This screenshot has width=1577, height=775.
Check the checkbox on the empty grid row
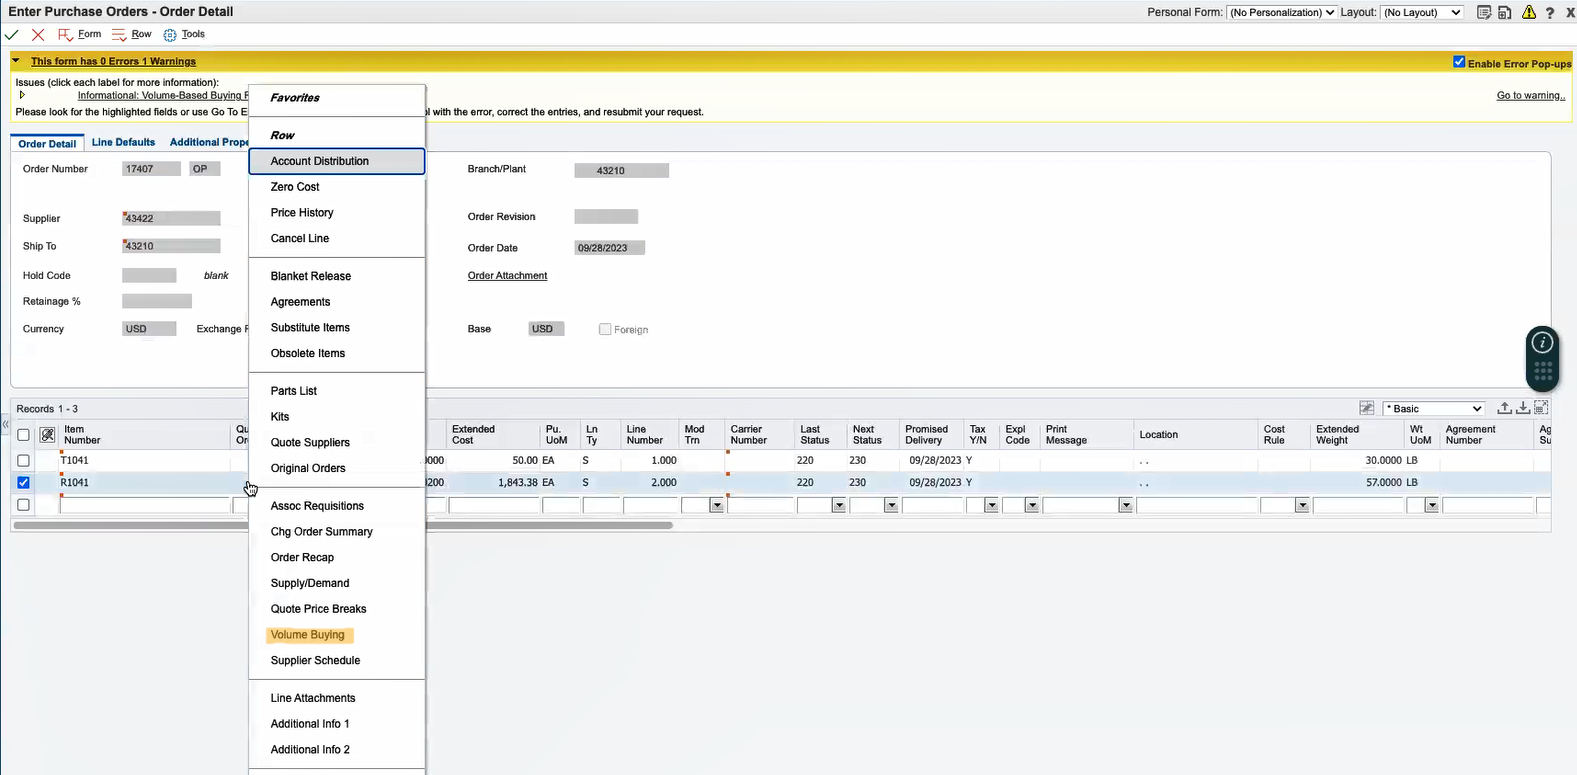[23, 505]
